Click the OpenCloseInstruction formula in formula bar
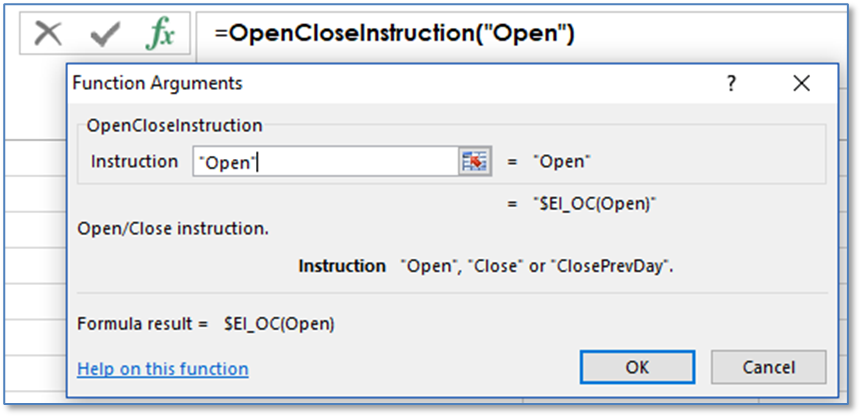Screen dimensions: 862x417 (394, 33)
